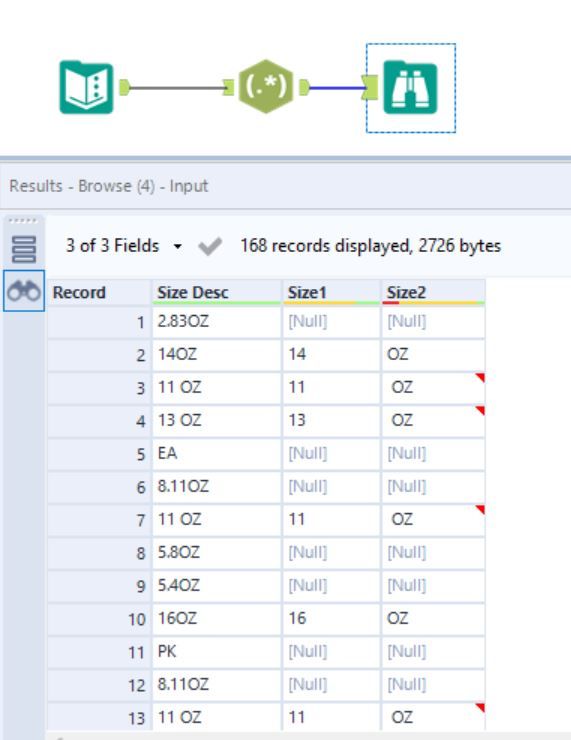Click the Size1 column header

(x=332, y=293)
